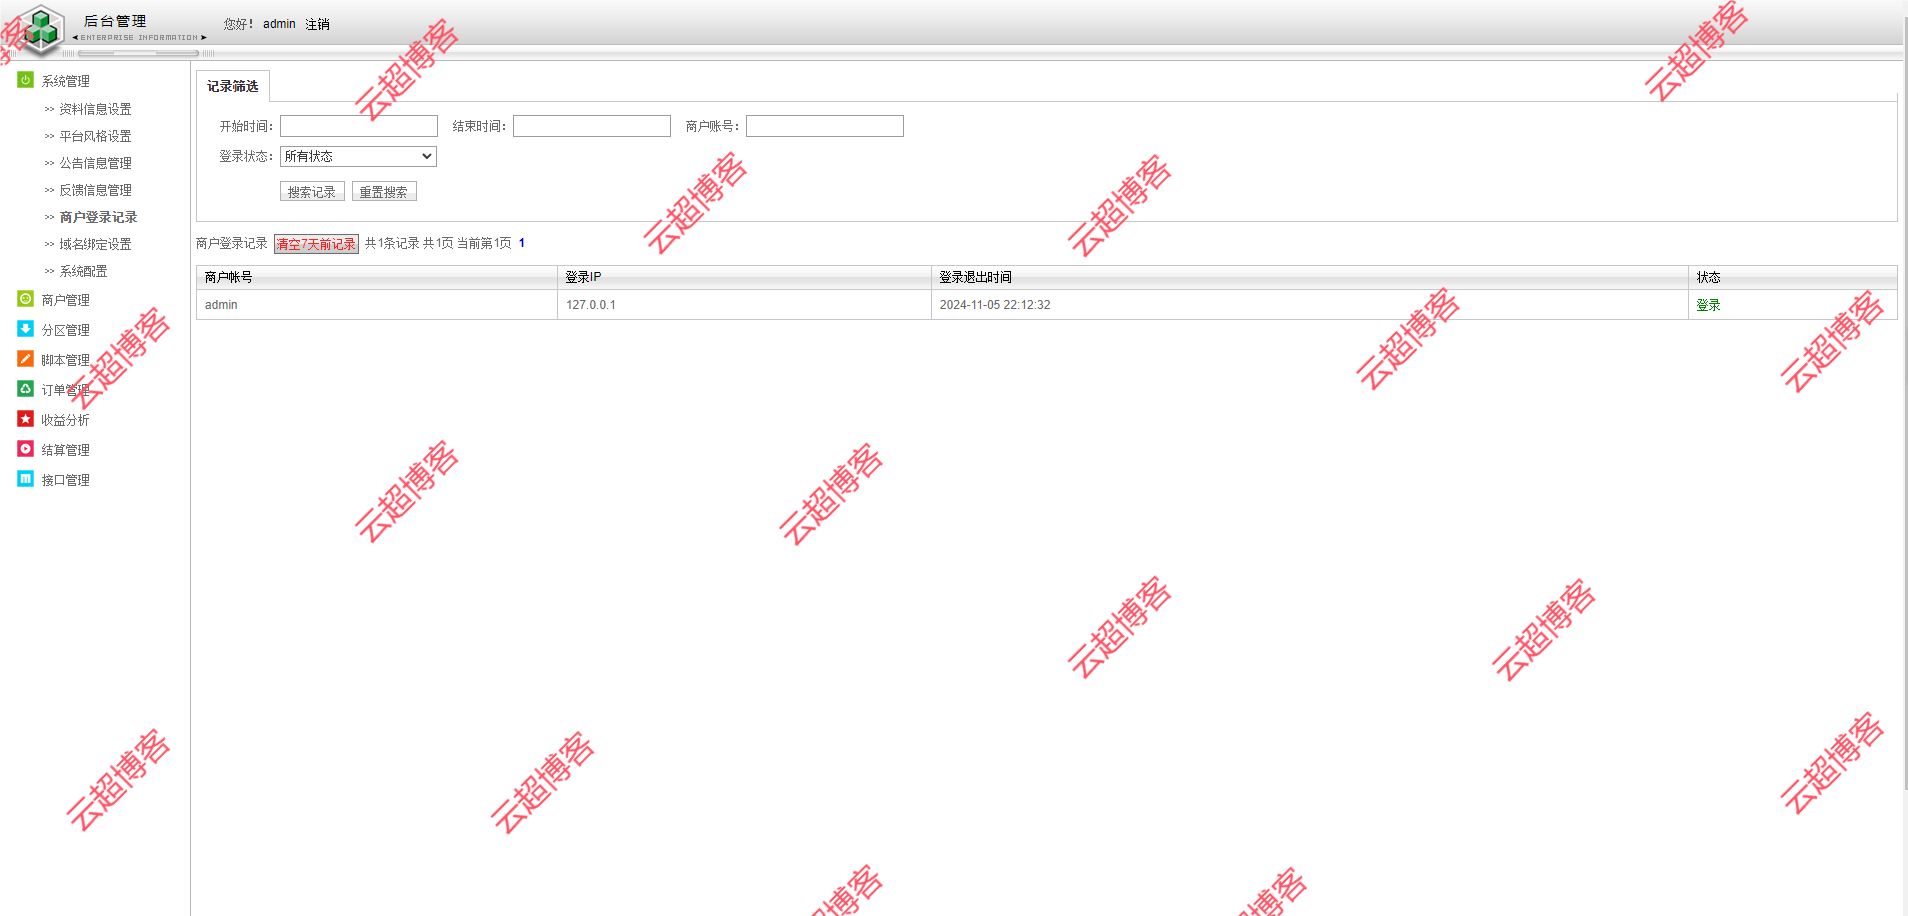The width and height of the screenshot is (1908, 916).
Task: Expand the 订单管理 menu section
Action: tap(65, 390)
